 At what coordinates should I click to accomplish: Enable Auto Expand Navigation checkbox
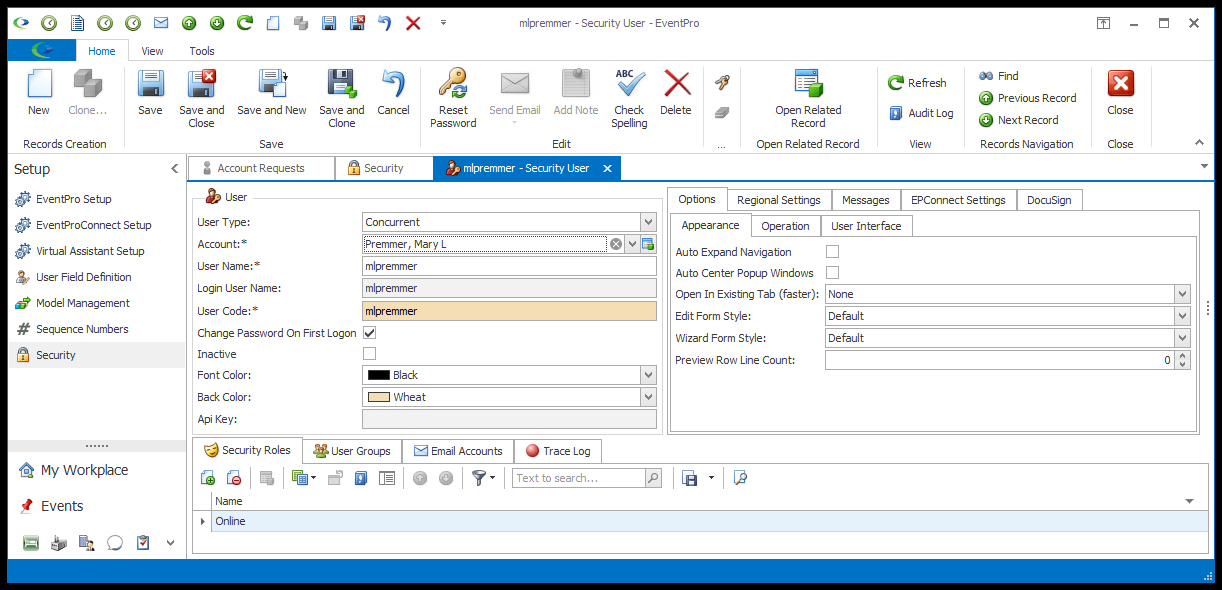click(x=832, y=252)
